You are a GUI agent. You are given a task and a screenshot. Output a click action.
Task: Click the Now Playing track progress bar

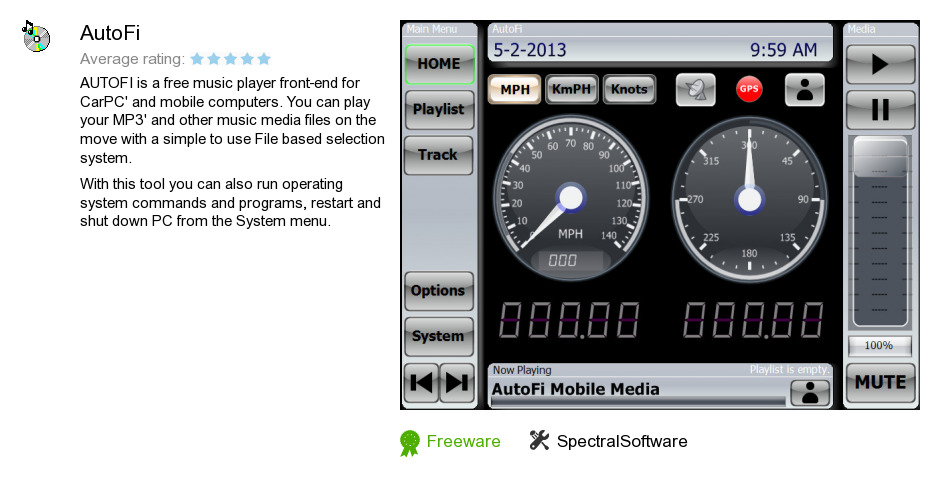tap(637, 402)
